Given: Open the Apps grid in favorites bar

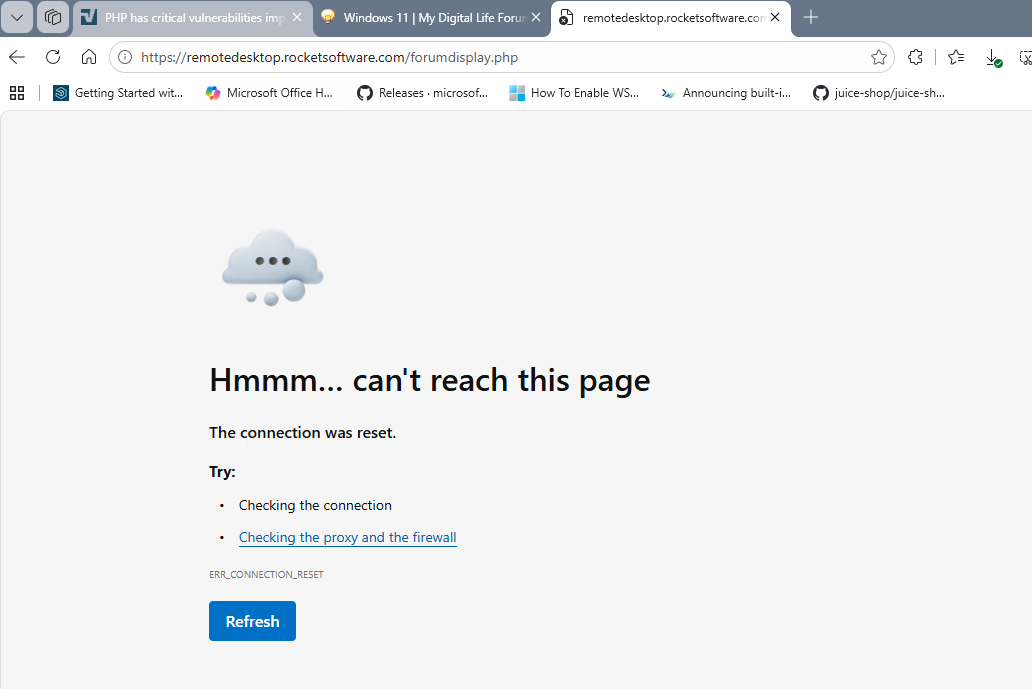Looking at the screenshot, I should click(x=17, y=93).
